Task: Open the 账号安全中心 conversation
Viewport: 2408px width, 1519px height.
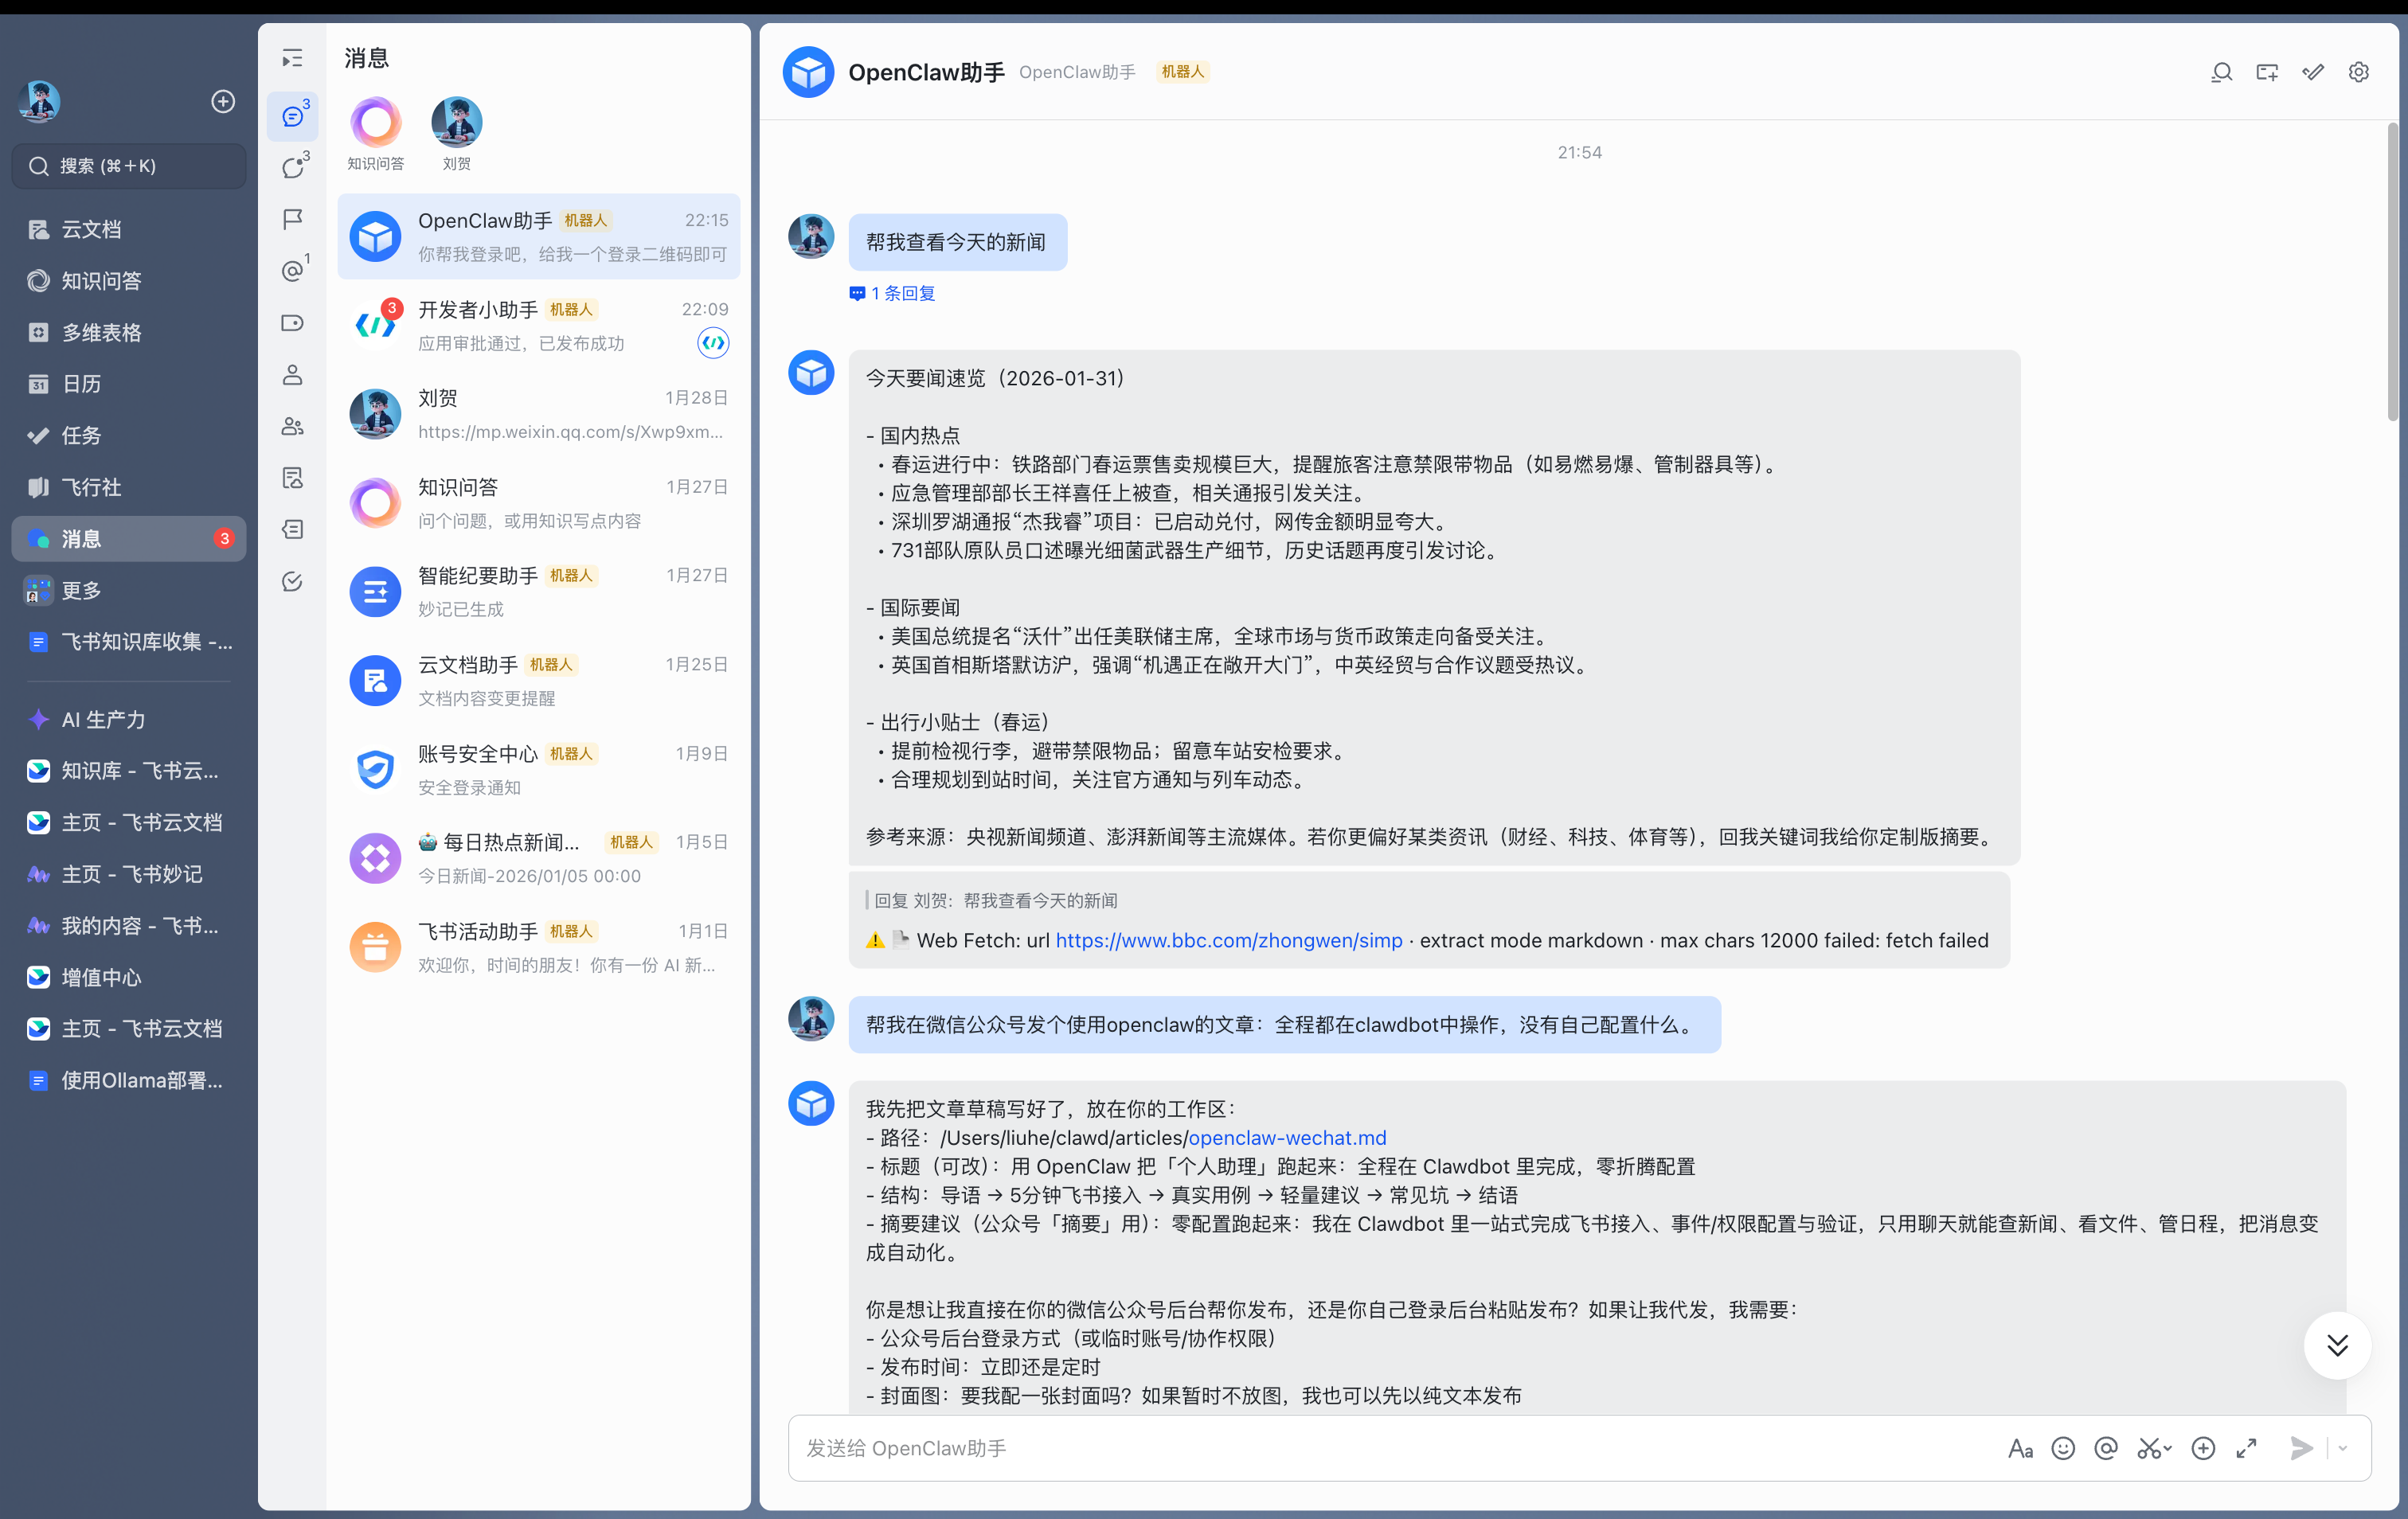Action: 538,770
